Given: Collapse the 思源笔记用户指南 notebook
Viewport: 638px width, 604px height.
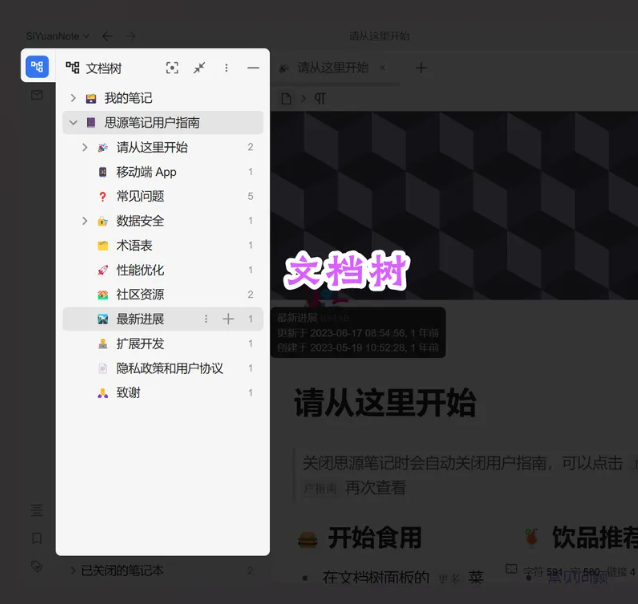Looking at the screenshot, I should pos(73,123).
